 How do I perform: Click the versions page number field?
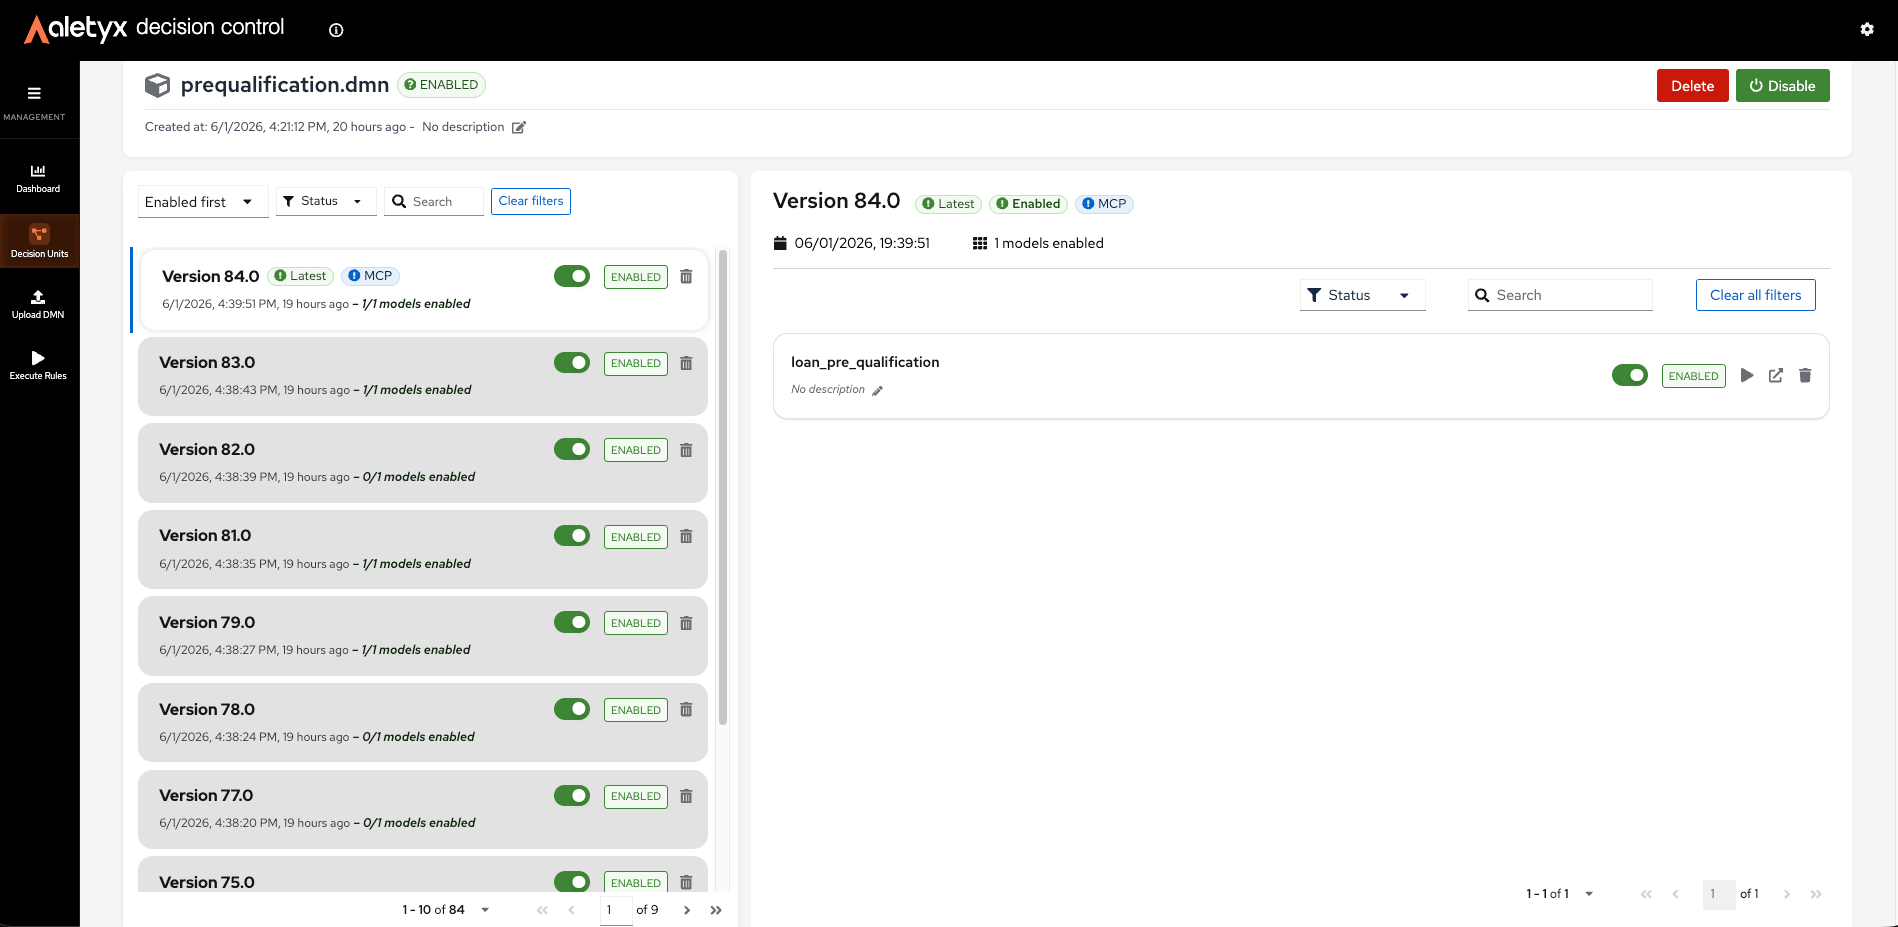[616, 910]
